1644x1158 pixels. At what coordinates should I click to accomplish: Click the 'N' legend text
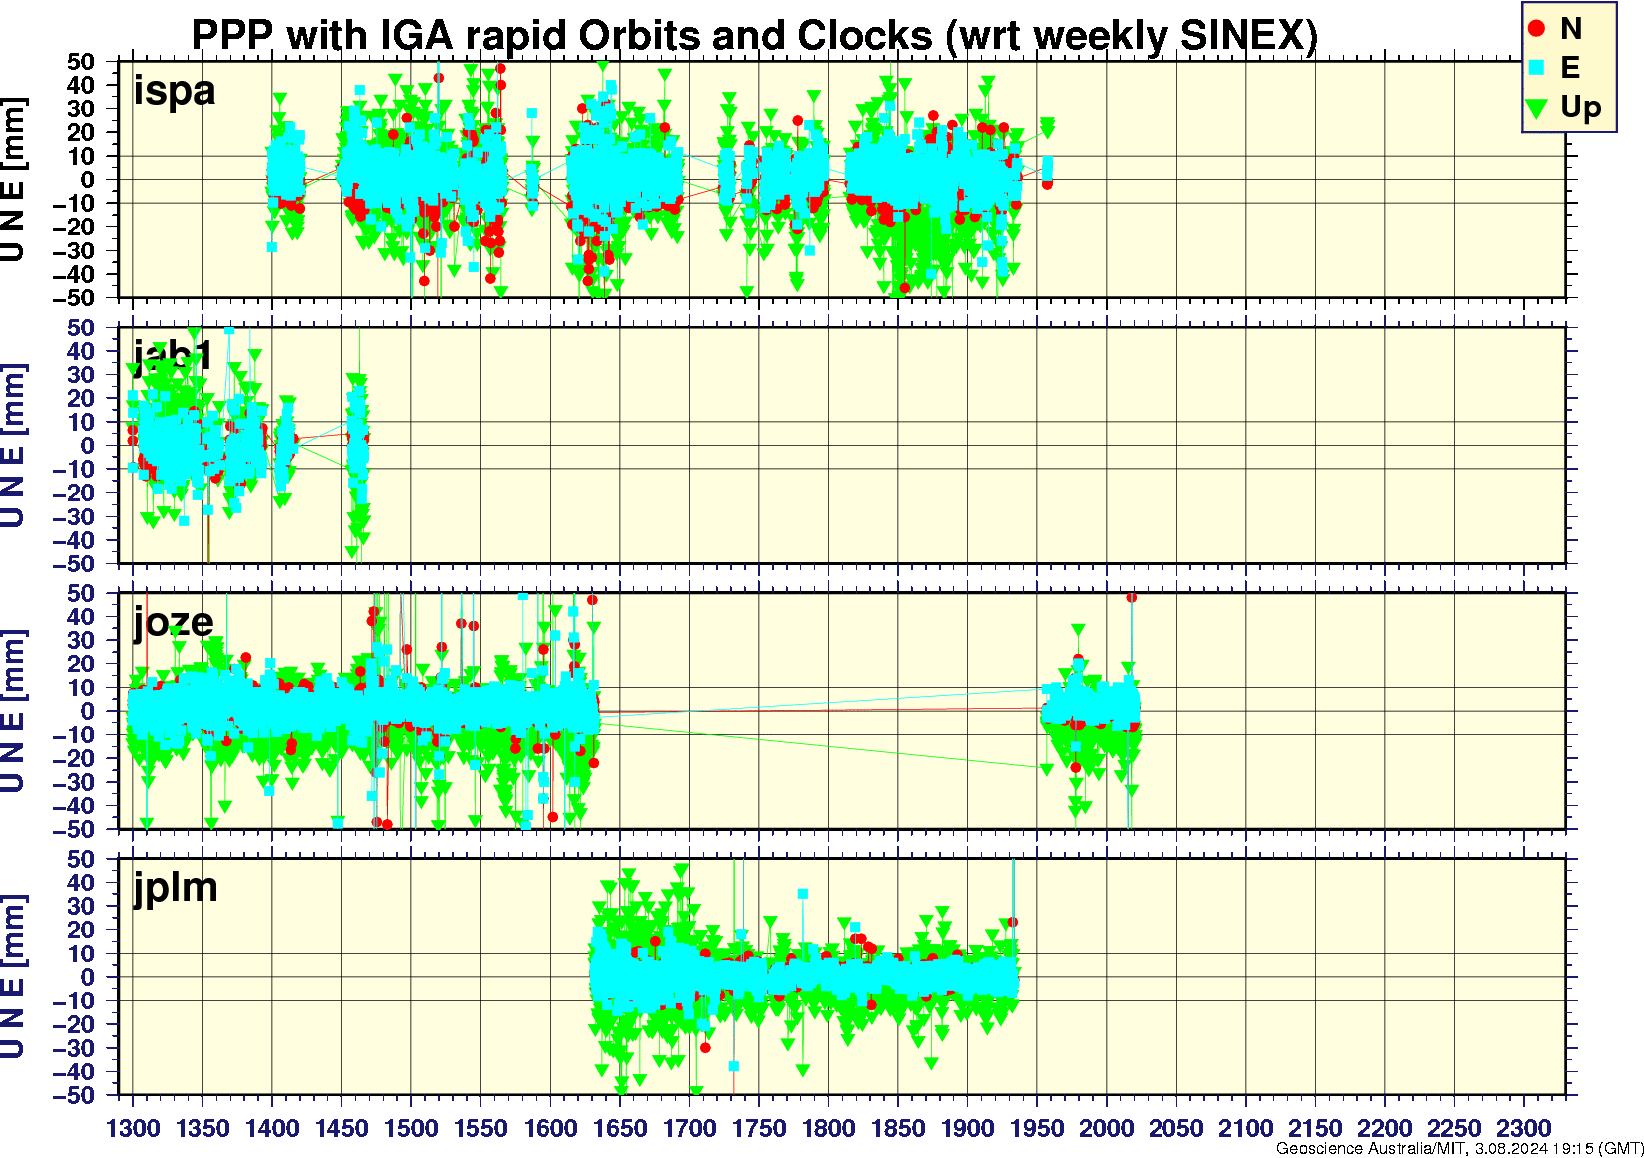(1571, 29)
